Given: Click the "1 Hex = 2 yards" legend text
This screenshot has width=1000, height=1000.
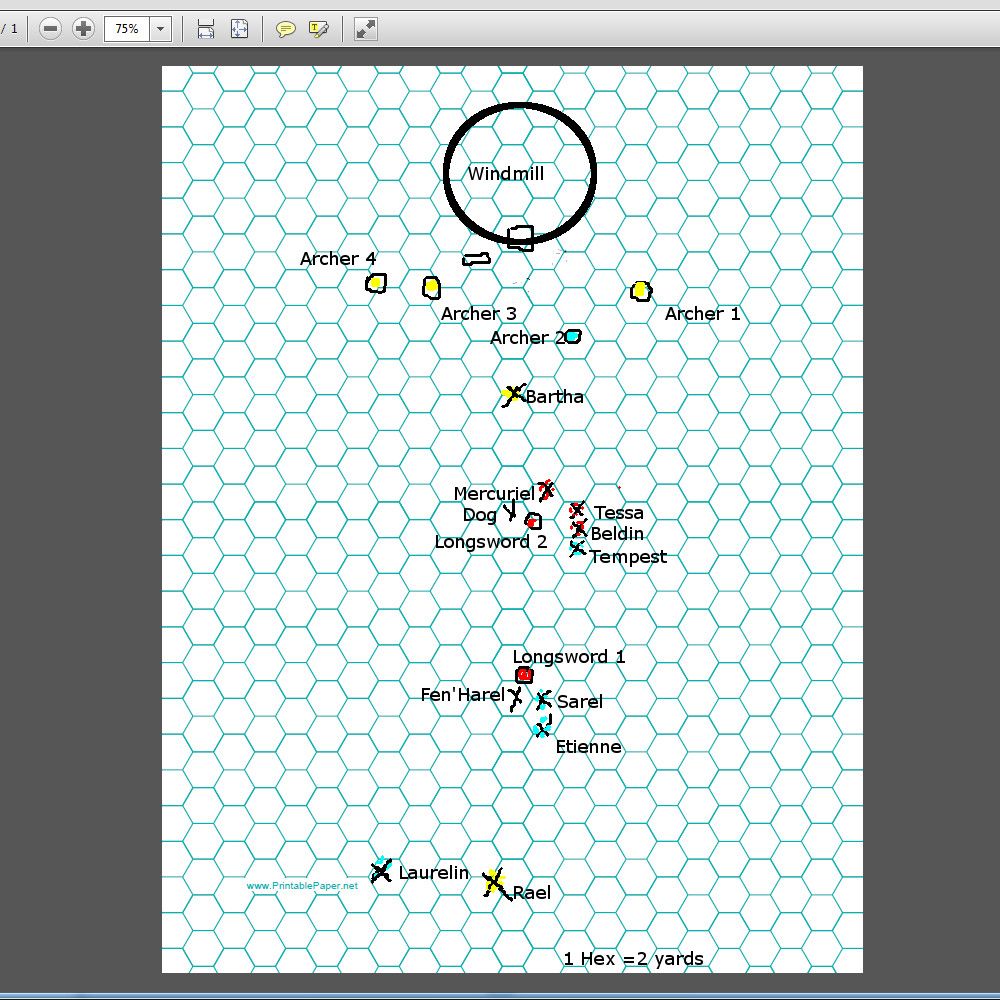Looking at the screenshot, I should coord(633,959).
